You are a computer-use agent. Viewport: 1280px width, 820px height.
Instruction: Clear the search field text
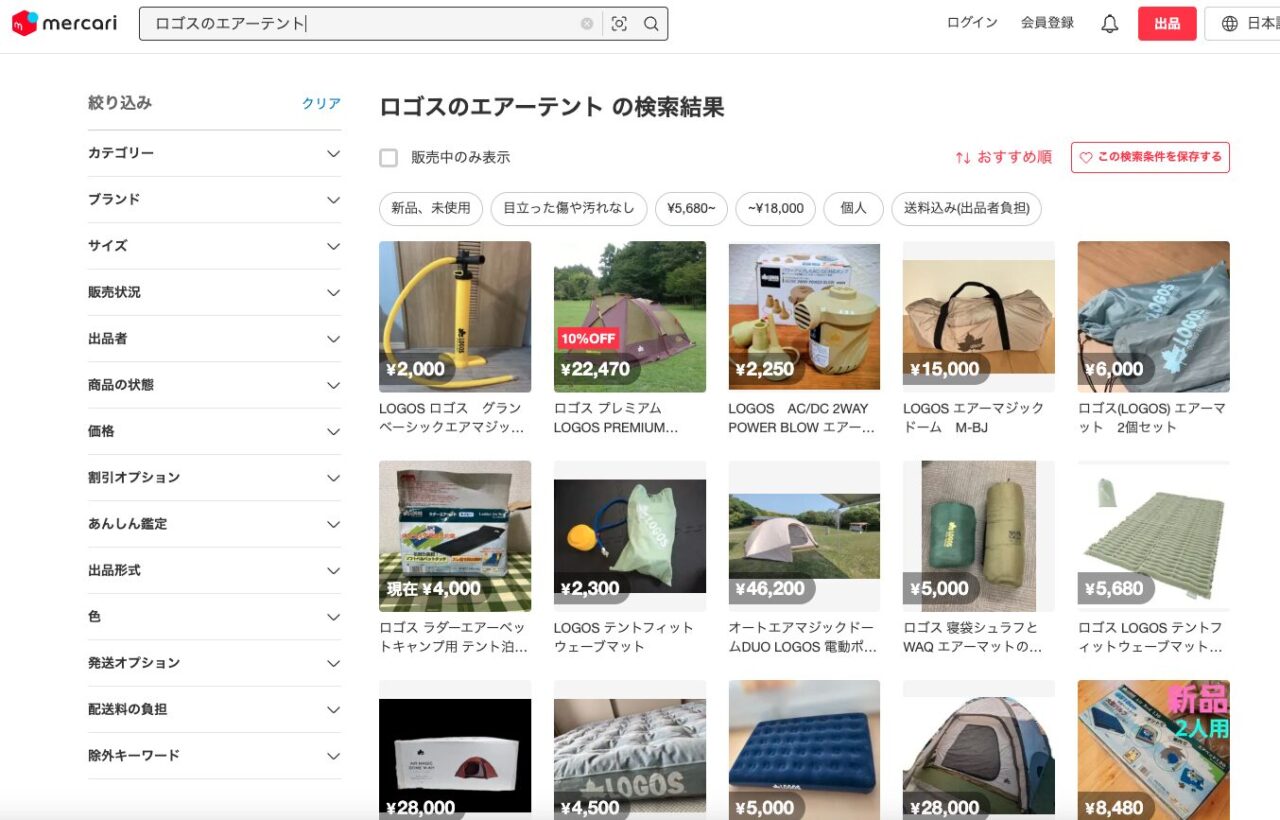point(587,24)
